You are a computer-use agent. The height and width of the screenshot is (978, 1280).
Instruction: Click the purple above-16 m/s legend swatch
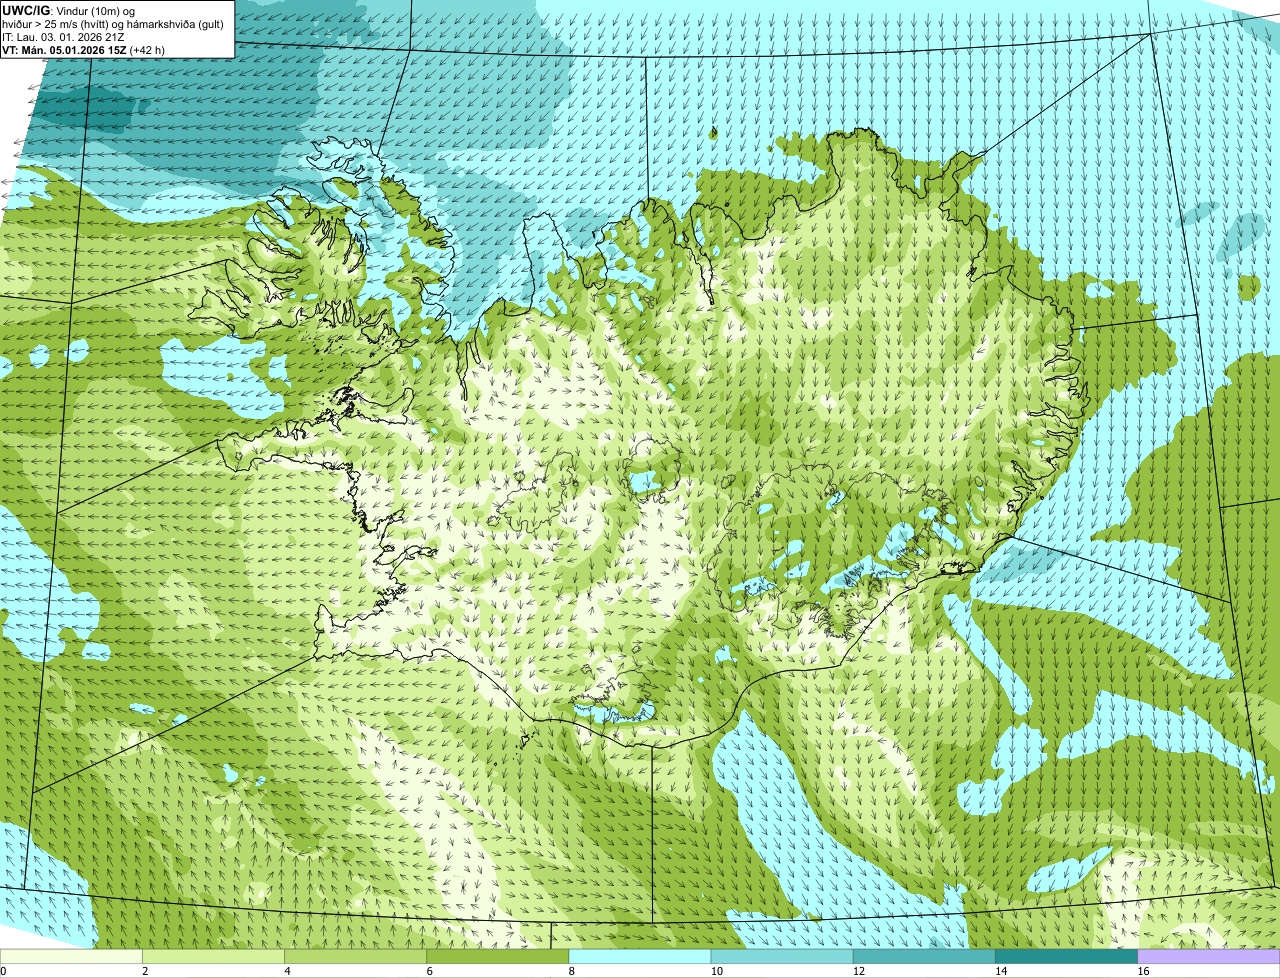click(x=1209, y=957)
